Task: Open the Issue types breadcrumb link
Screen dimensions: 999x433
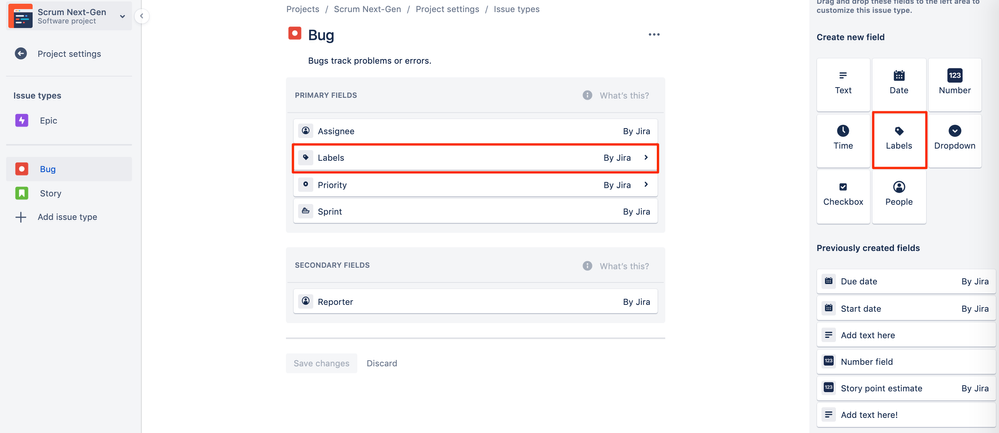Action: (516, 9)
